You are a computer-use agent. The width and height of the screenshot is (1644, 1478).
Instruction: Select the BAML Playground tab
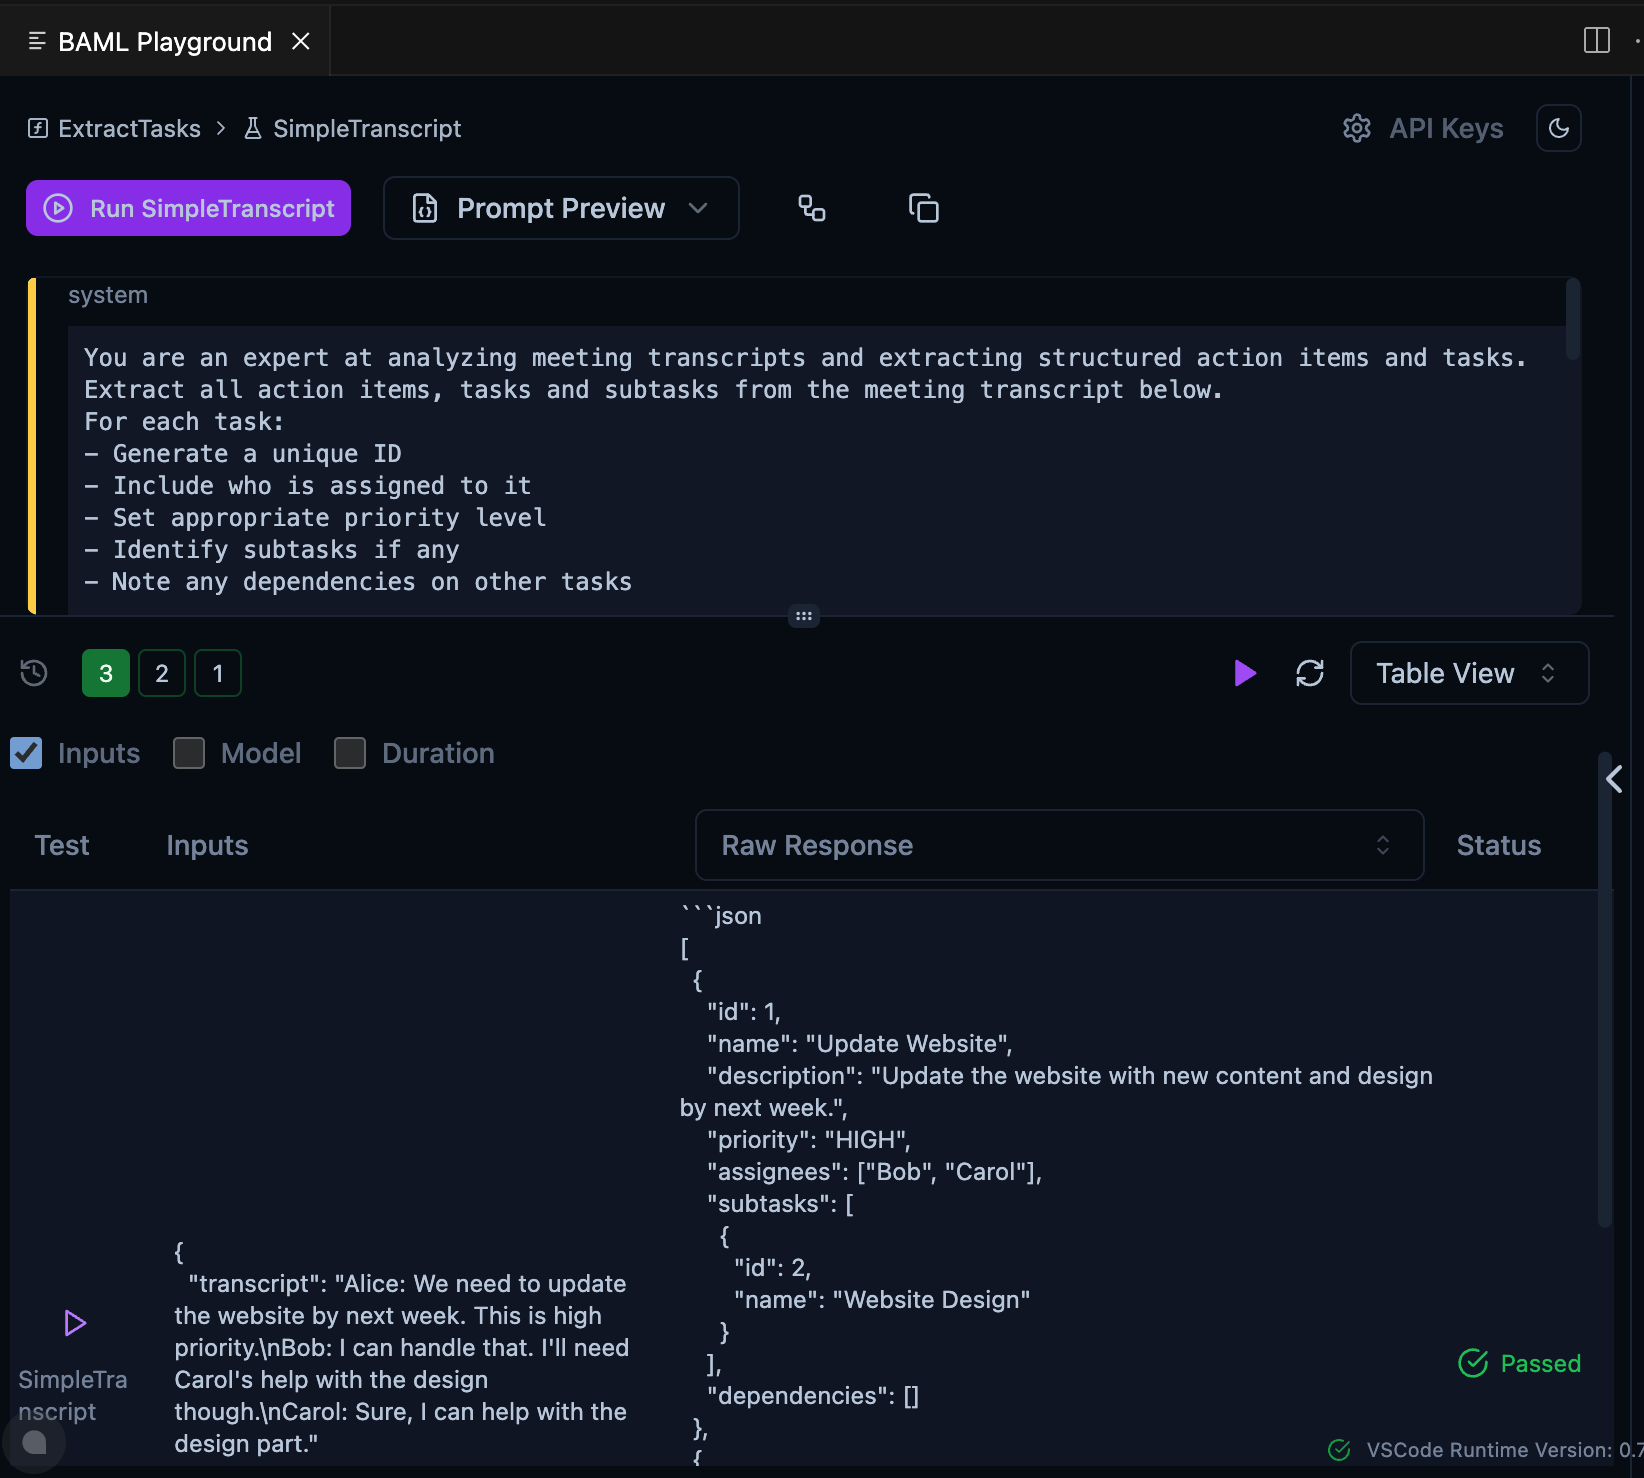[x=165, y=41]
